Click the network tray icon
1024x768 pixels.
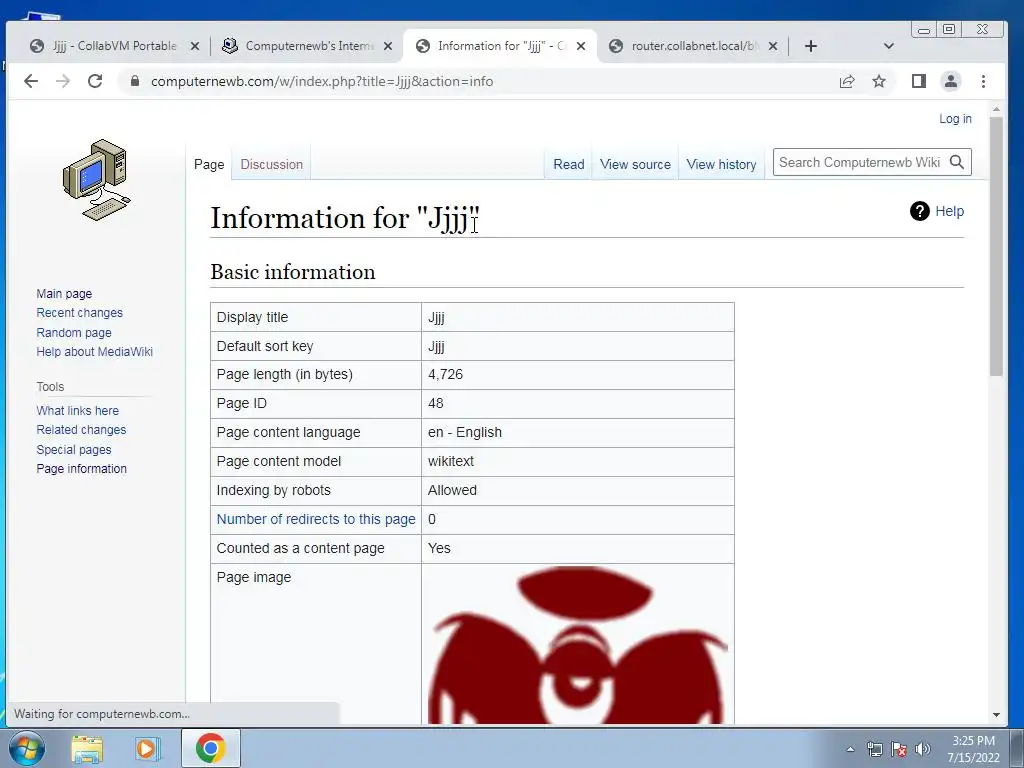[874, 749]
